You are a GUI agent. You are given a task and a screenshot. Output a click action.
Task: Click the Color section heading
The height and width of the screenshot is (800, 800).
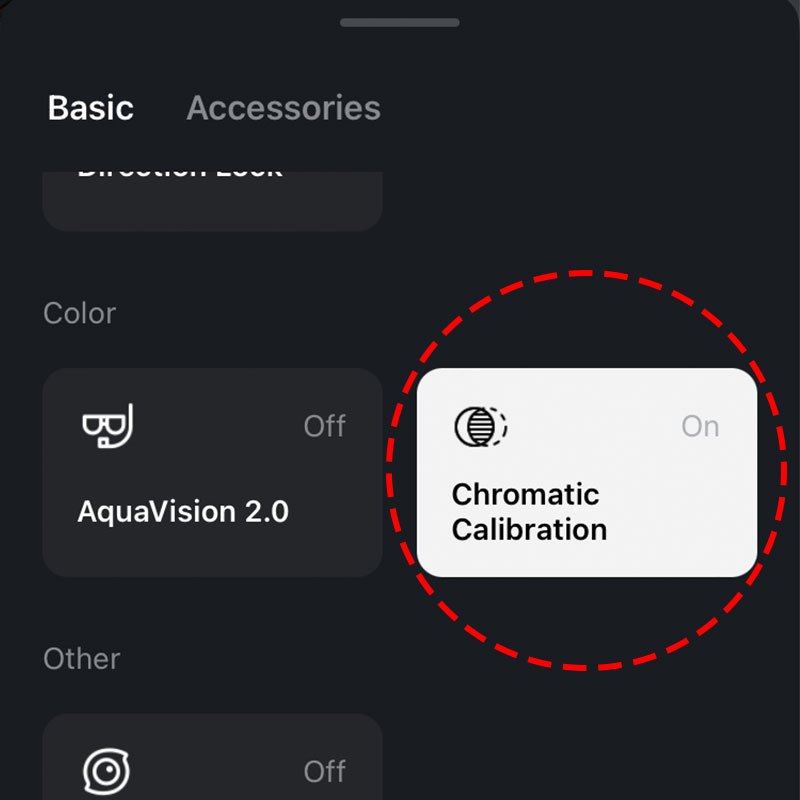(x=79, y=313)
